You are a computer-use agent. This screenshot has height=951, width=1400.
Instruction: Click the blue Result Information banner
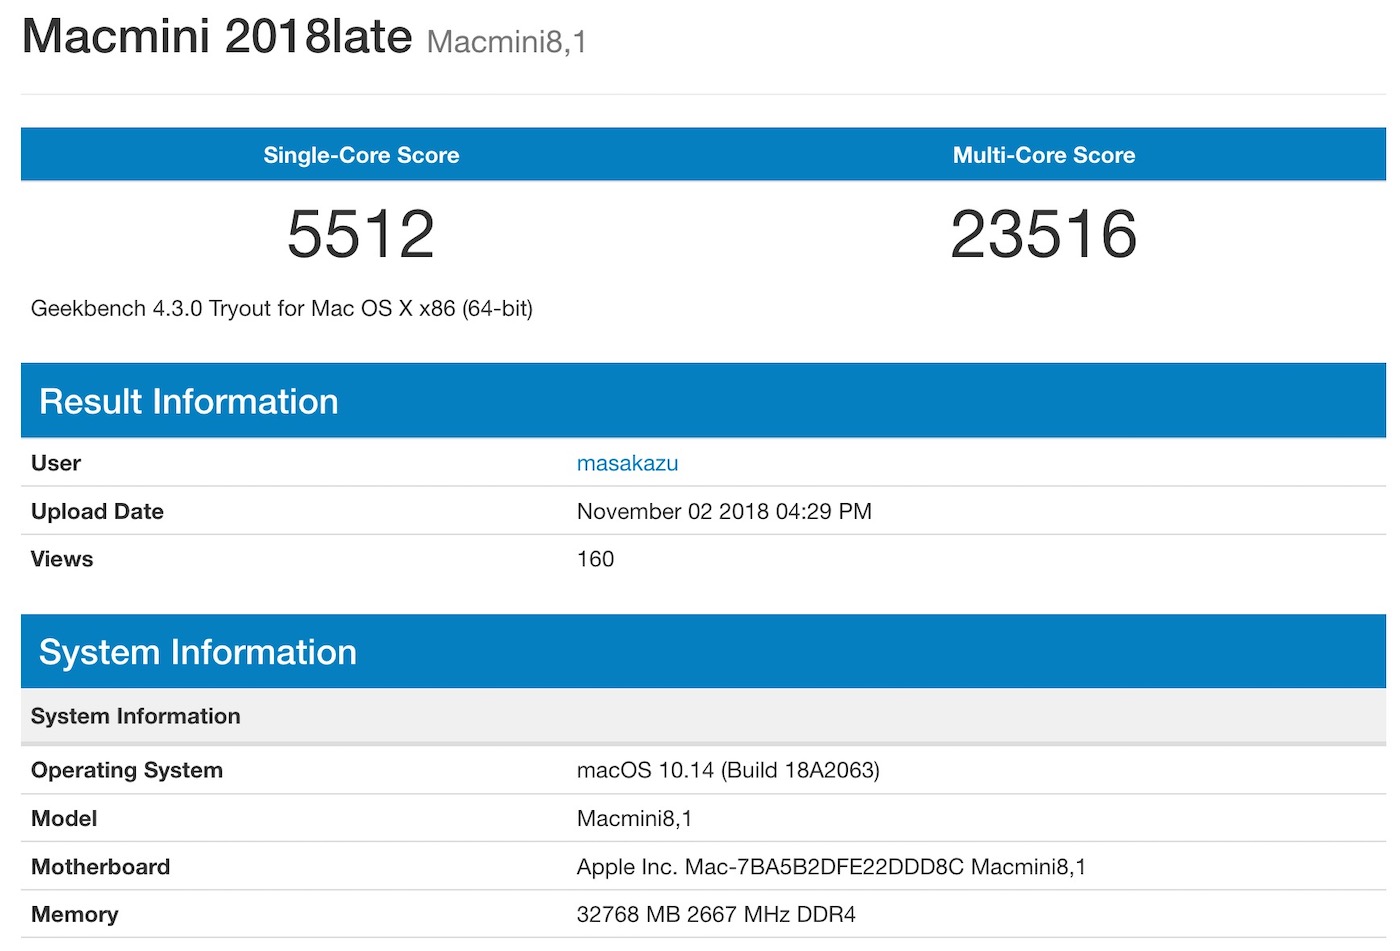[700, 401]
